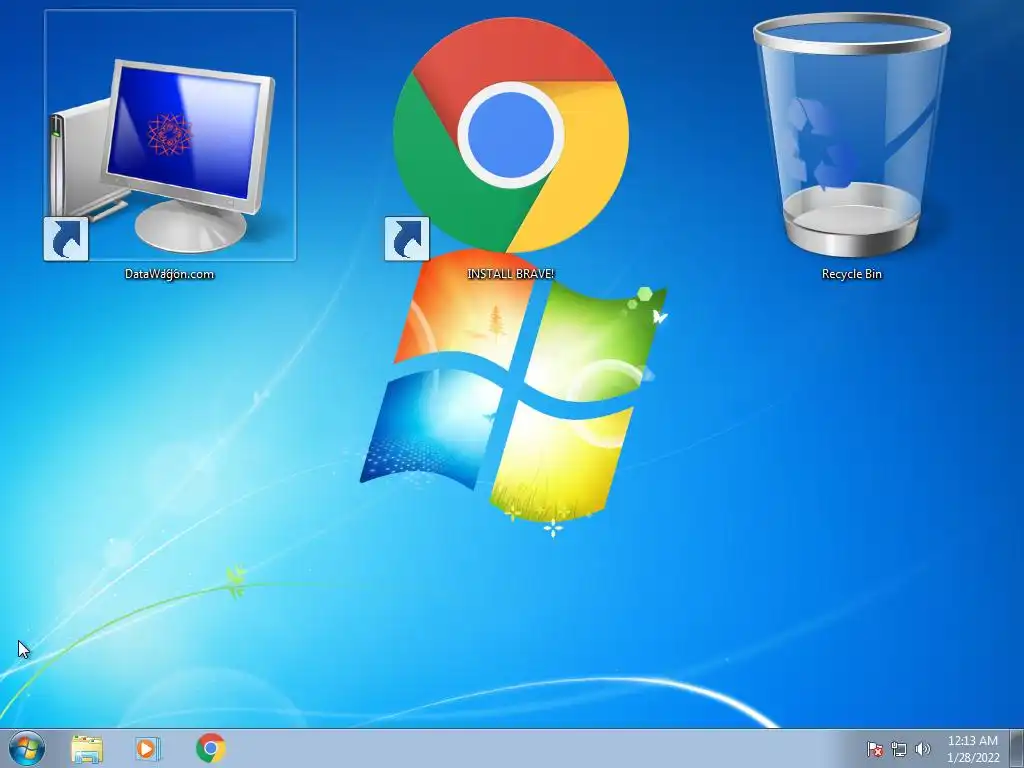
Task: Open the volume speaker tray icon
Action: tap(922, 749)
